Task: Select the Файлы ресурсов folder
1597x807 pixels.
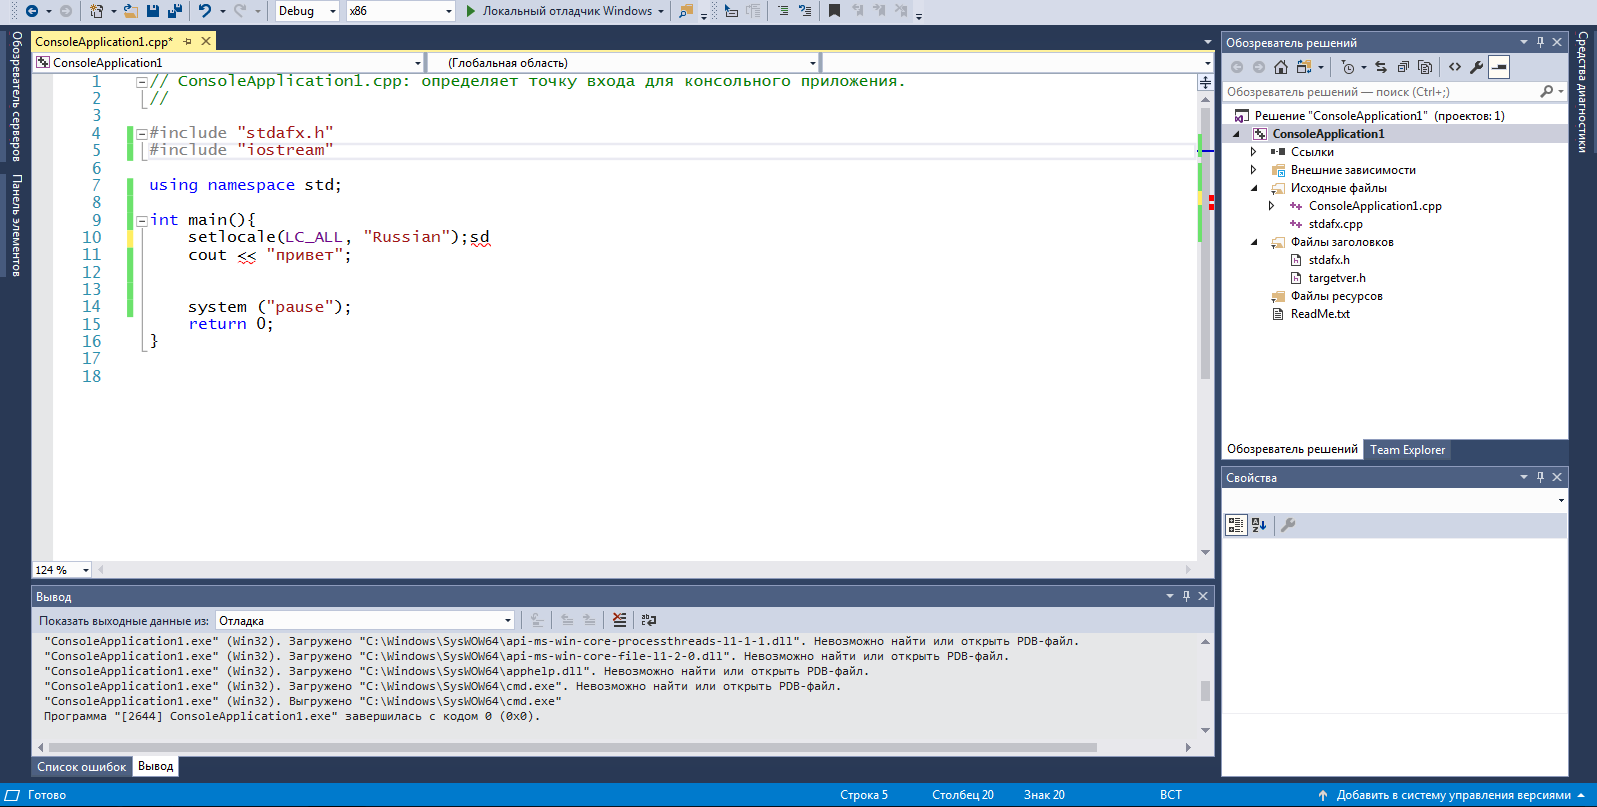Action: click(x=1336, y=296)
